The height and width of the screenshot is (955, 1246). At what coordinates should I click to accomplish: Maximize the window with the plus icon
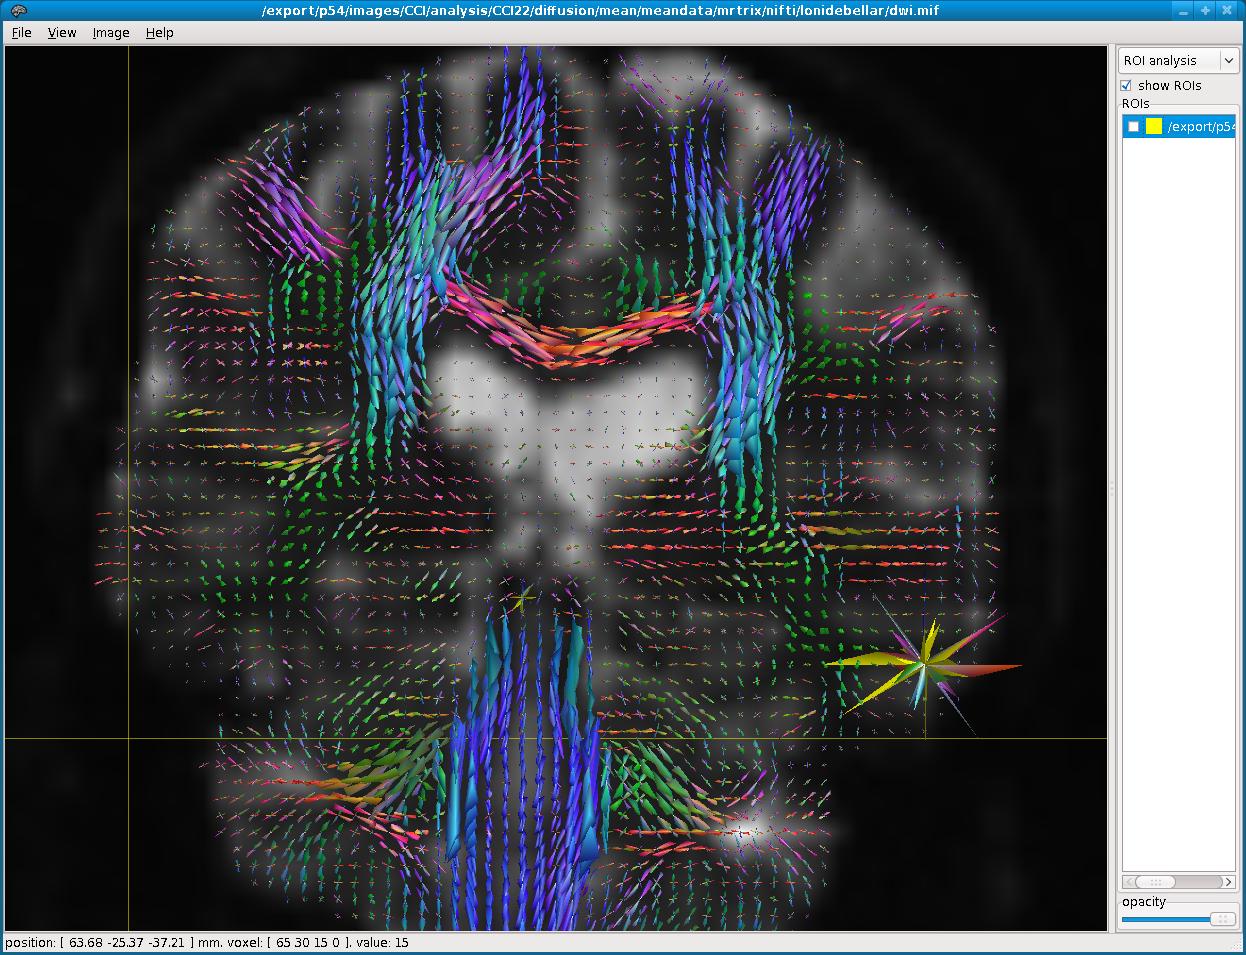1206,10
